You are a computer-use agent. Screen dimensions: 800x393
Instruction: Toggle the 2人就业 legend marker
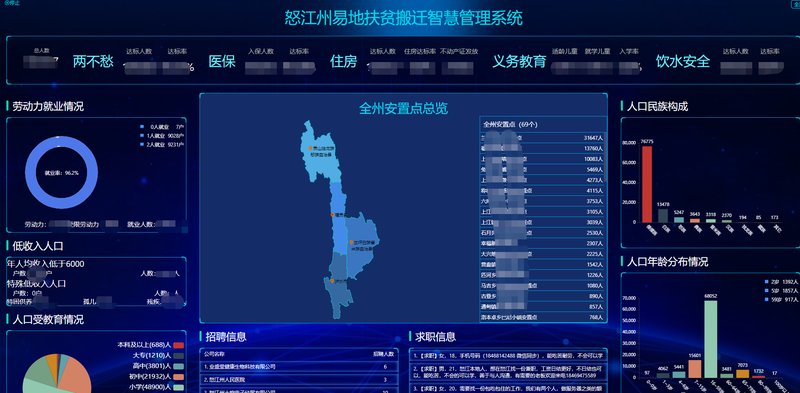(142, 145)
